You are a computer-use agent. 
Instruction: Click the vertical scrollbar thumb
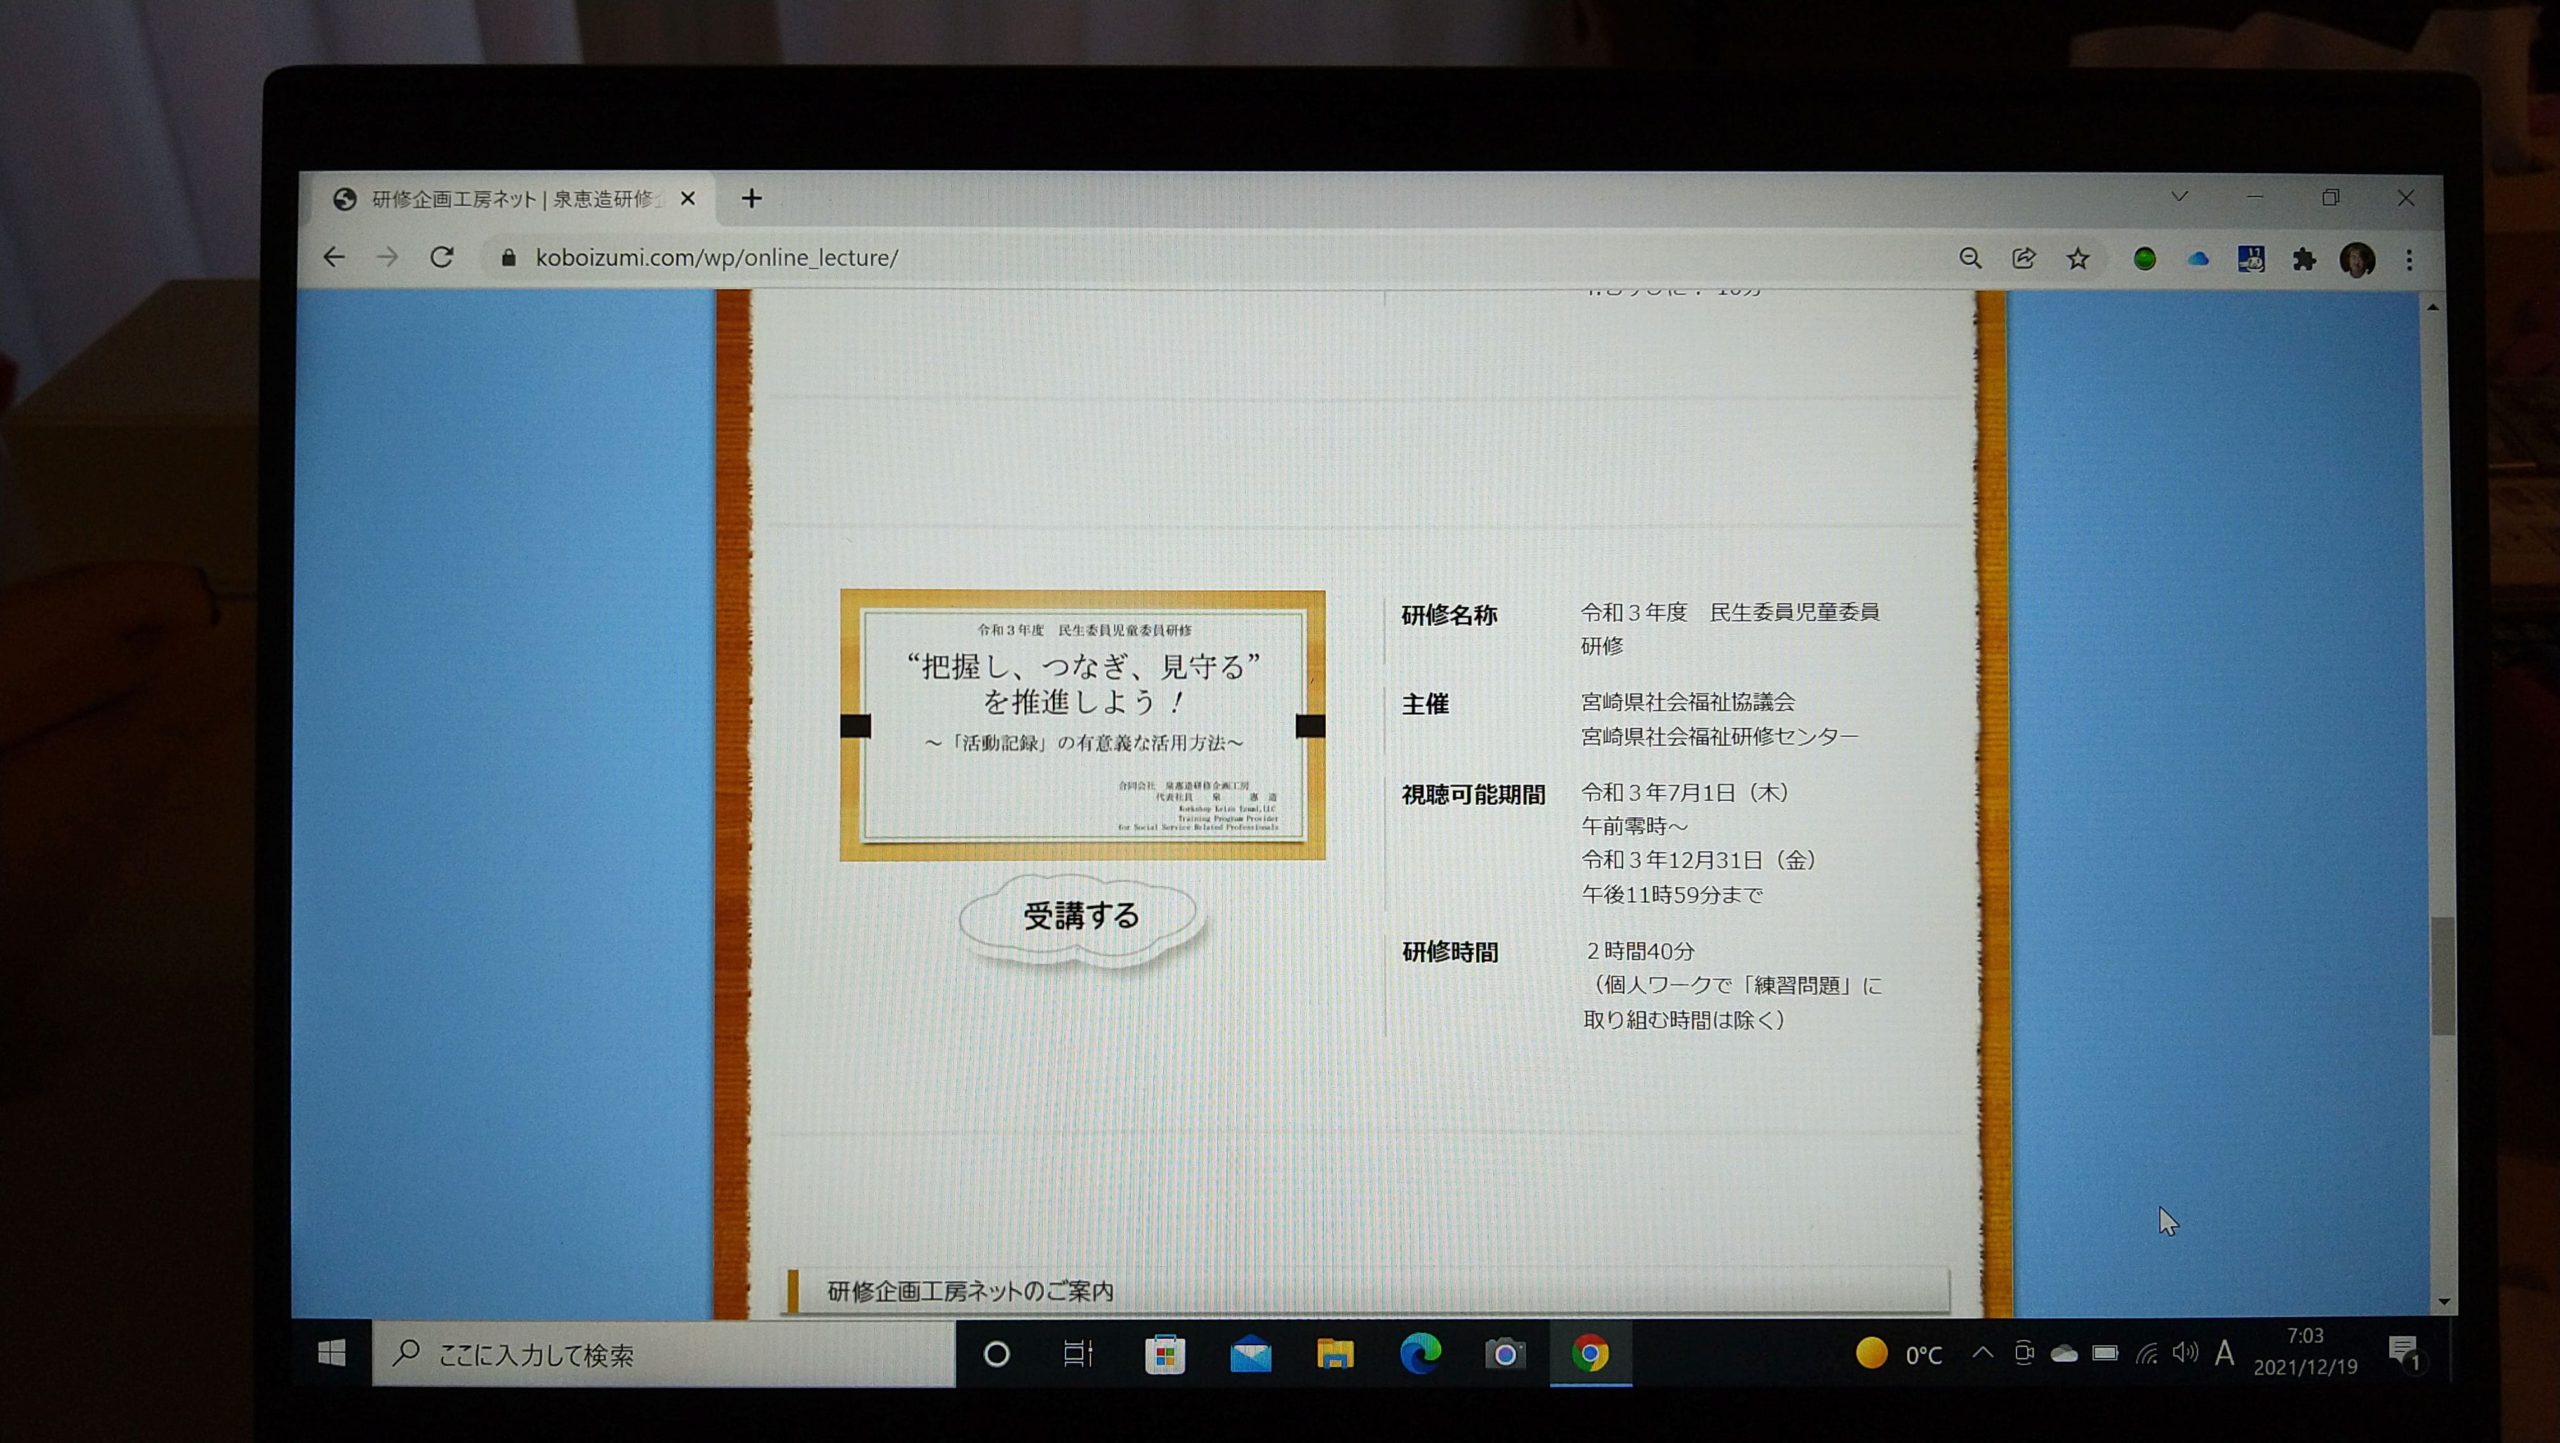click(x=2442, y=976)
